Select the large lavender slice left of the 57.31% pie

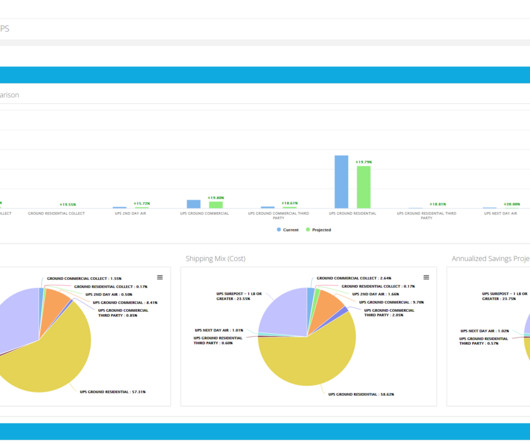[17, 318]
